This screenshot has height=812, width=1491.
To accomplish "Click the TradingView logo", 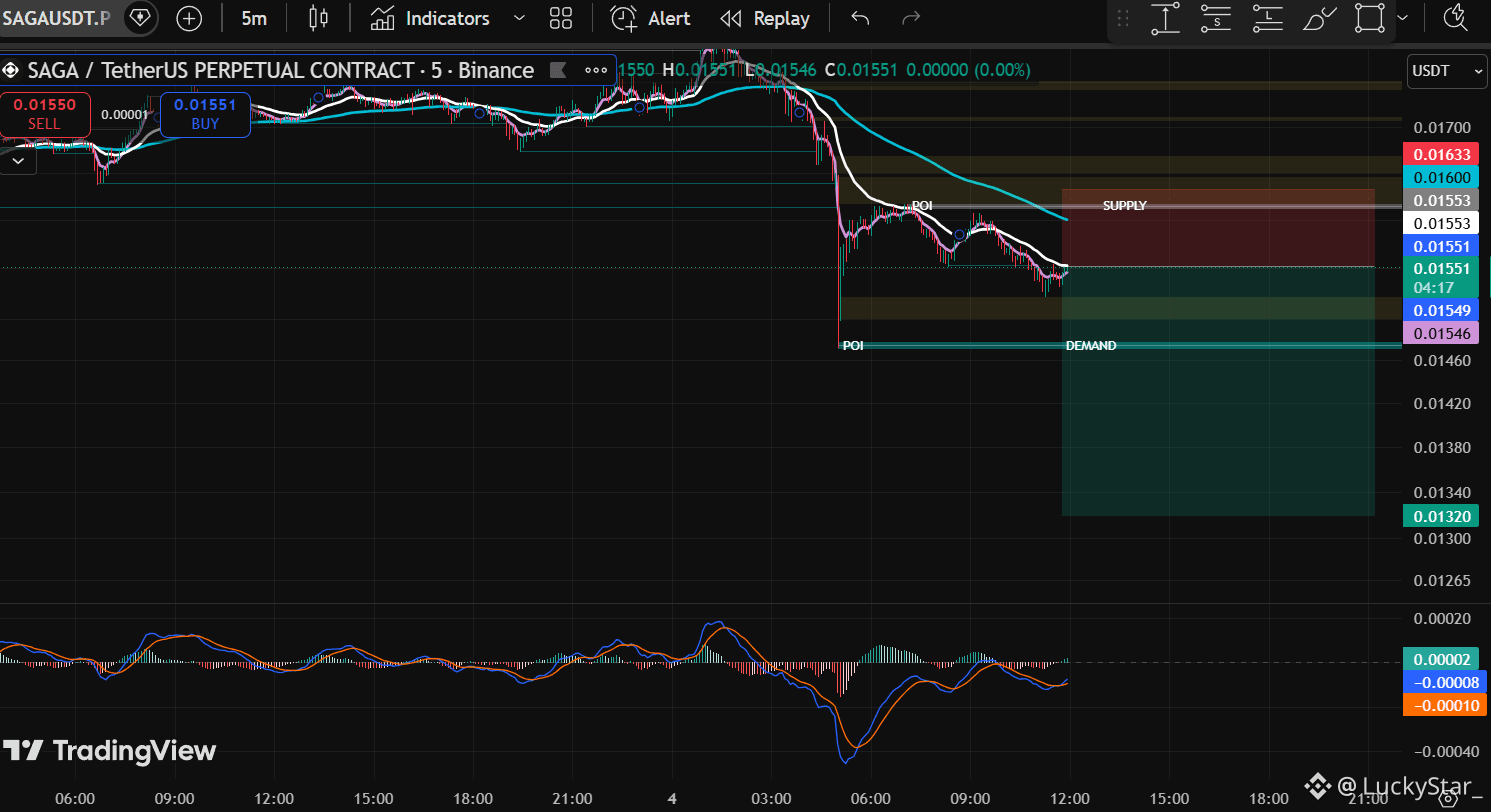I will pos(110,751).
